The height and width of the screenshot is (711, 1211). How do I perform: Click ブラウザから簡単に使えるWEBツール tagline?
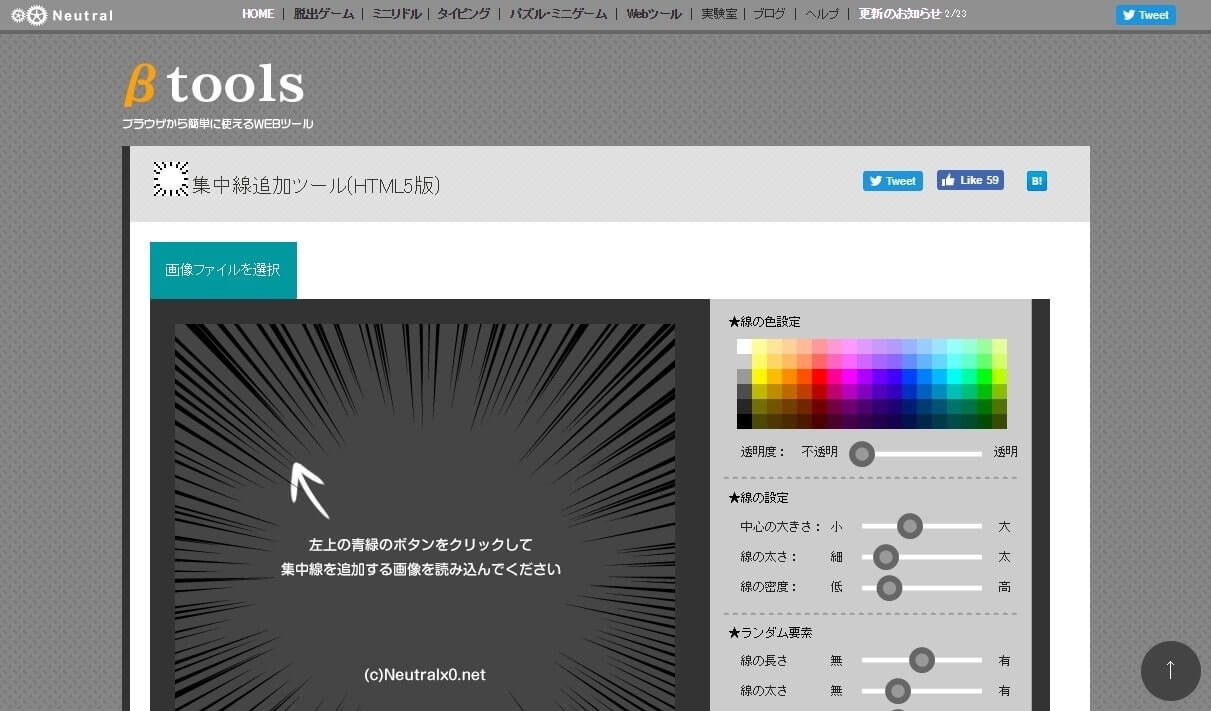[x=218, y=124]
